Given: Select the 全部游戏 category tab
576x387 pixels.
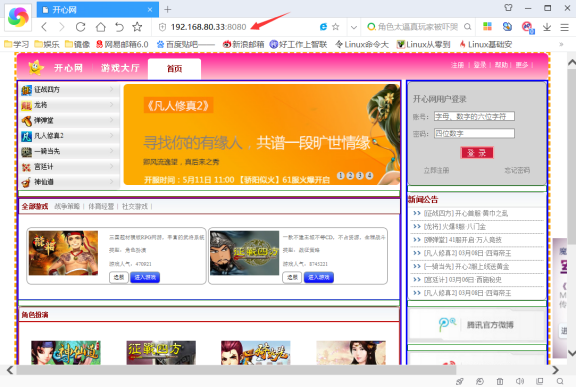Looking at the screenshot, I should pos(35,206).
